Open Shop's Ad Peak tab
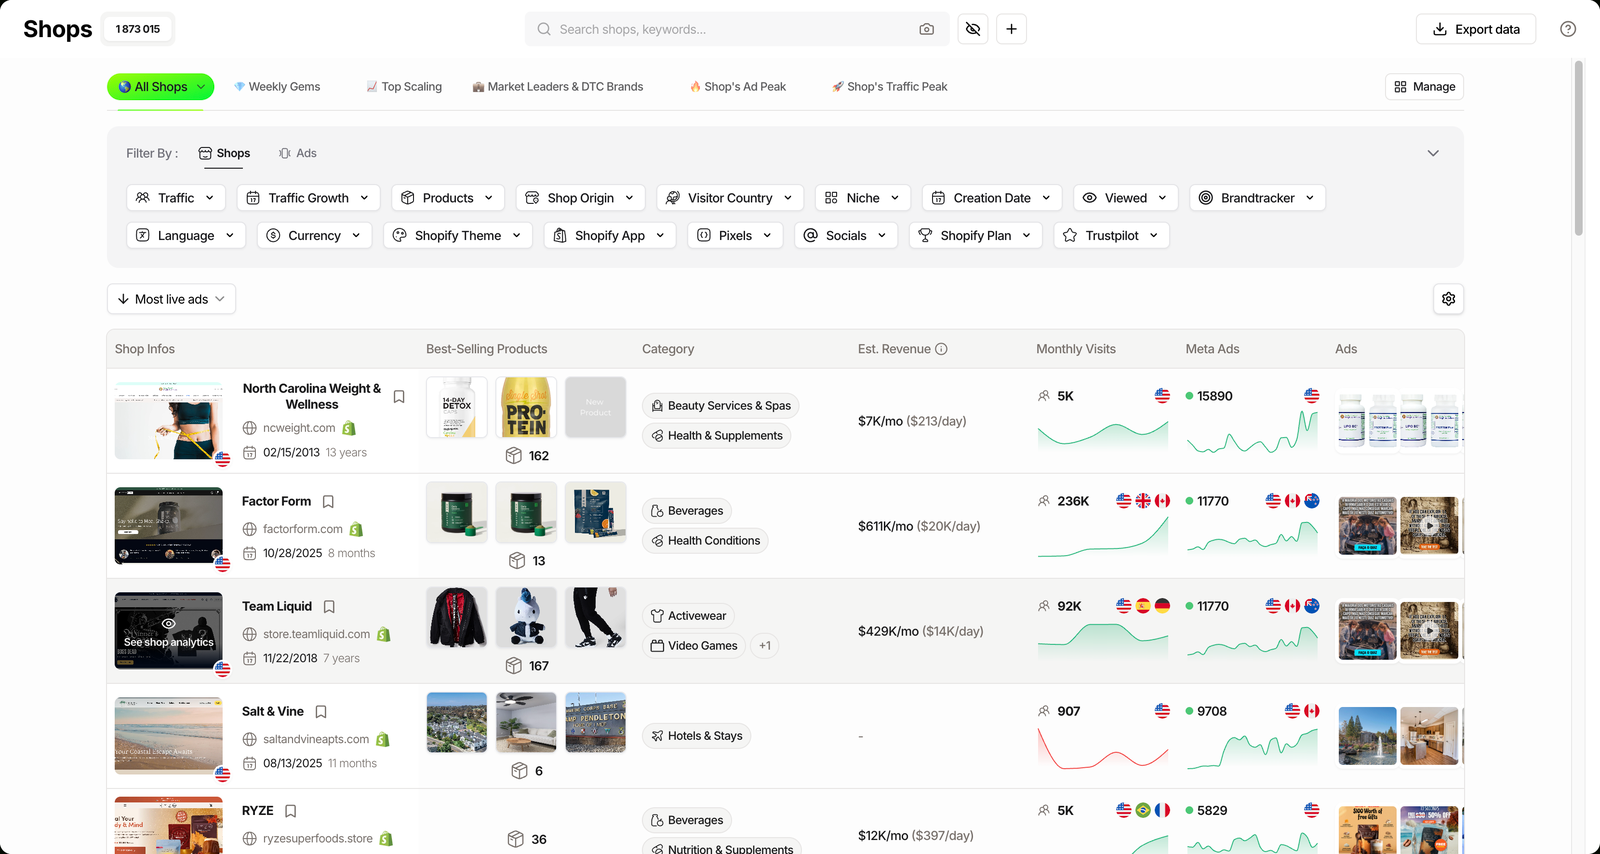1600x854 pixels. tap(738, 87)
